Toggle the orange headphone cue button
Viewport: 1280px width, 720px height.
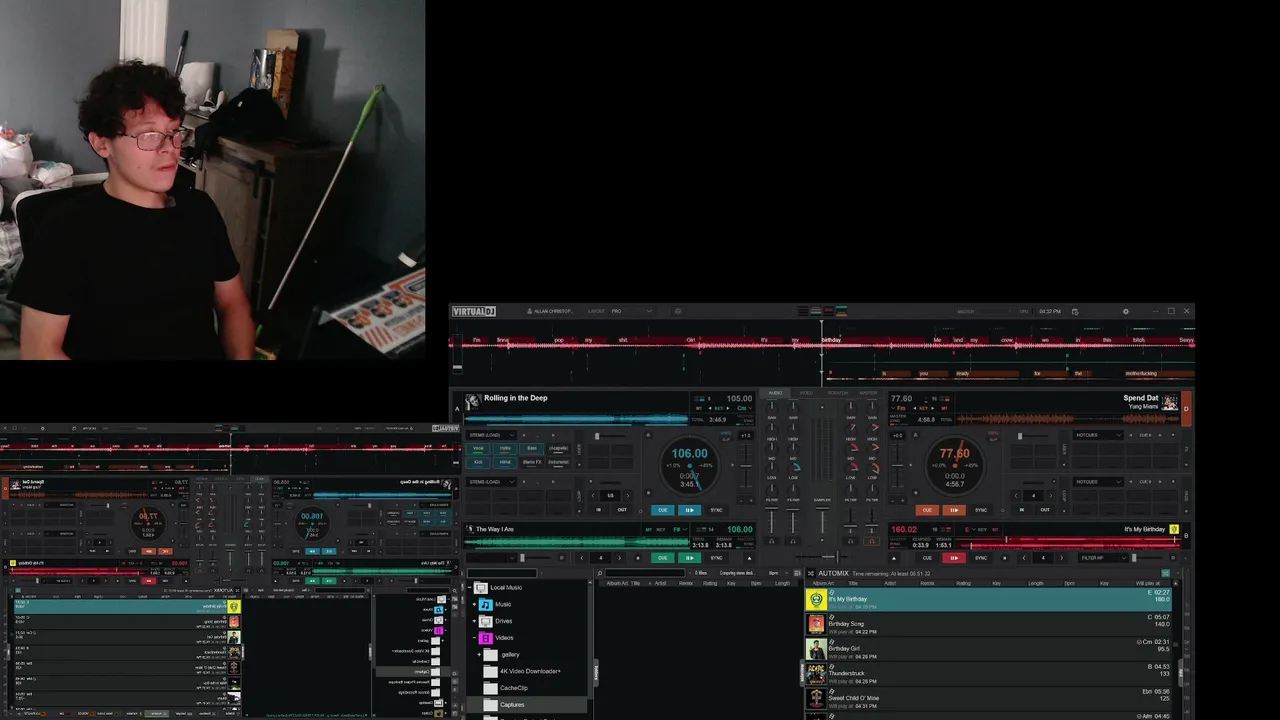pos(872,541)
